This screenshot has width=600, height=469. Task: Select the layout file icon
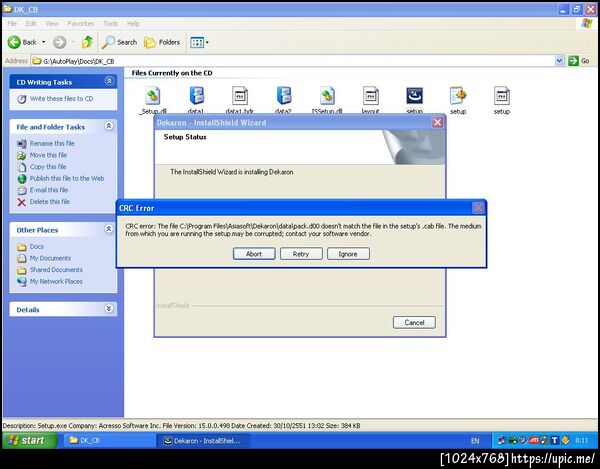point(371,96)
